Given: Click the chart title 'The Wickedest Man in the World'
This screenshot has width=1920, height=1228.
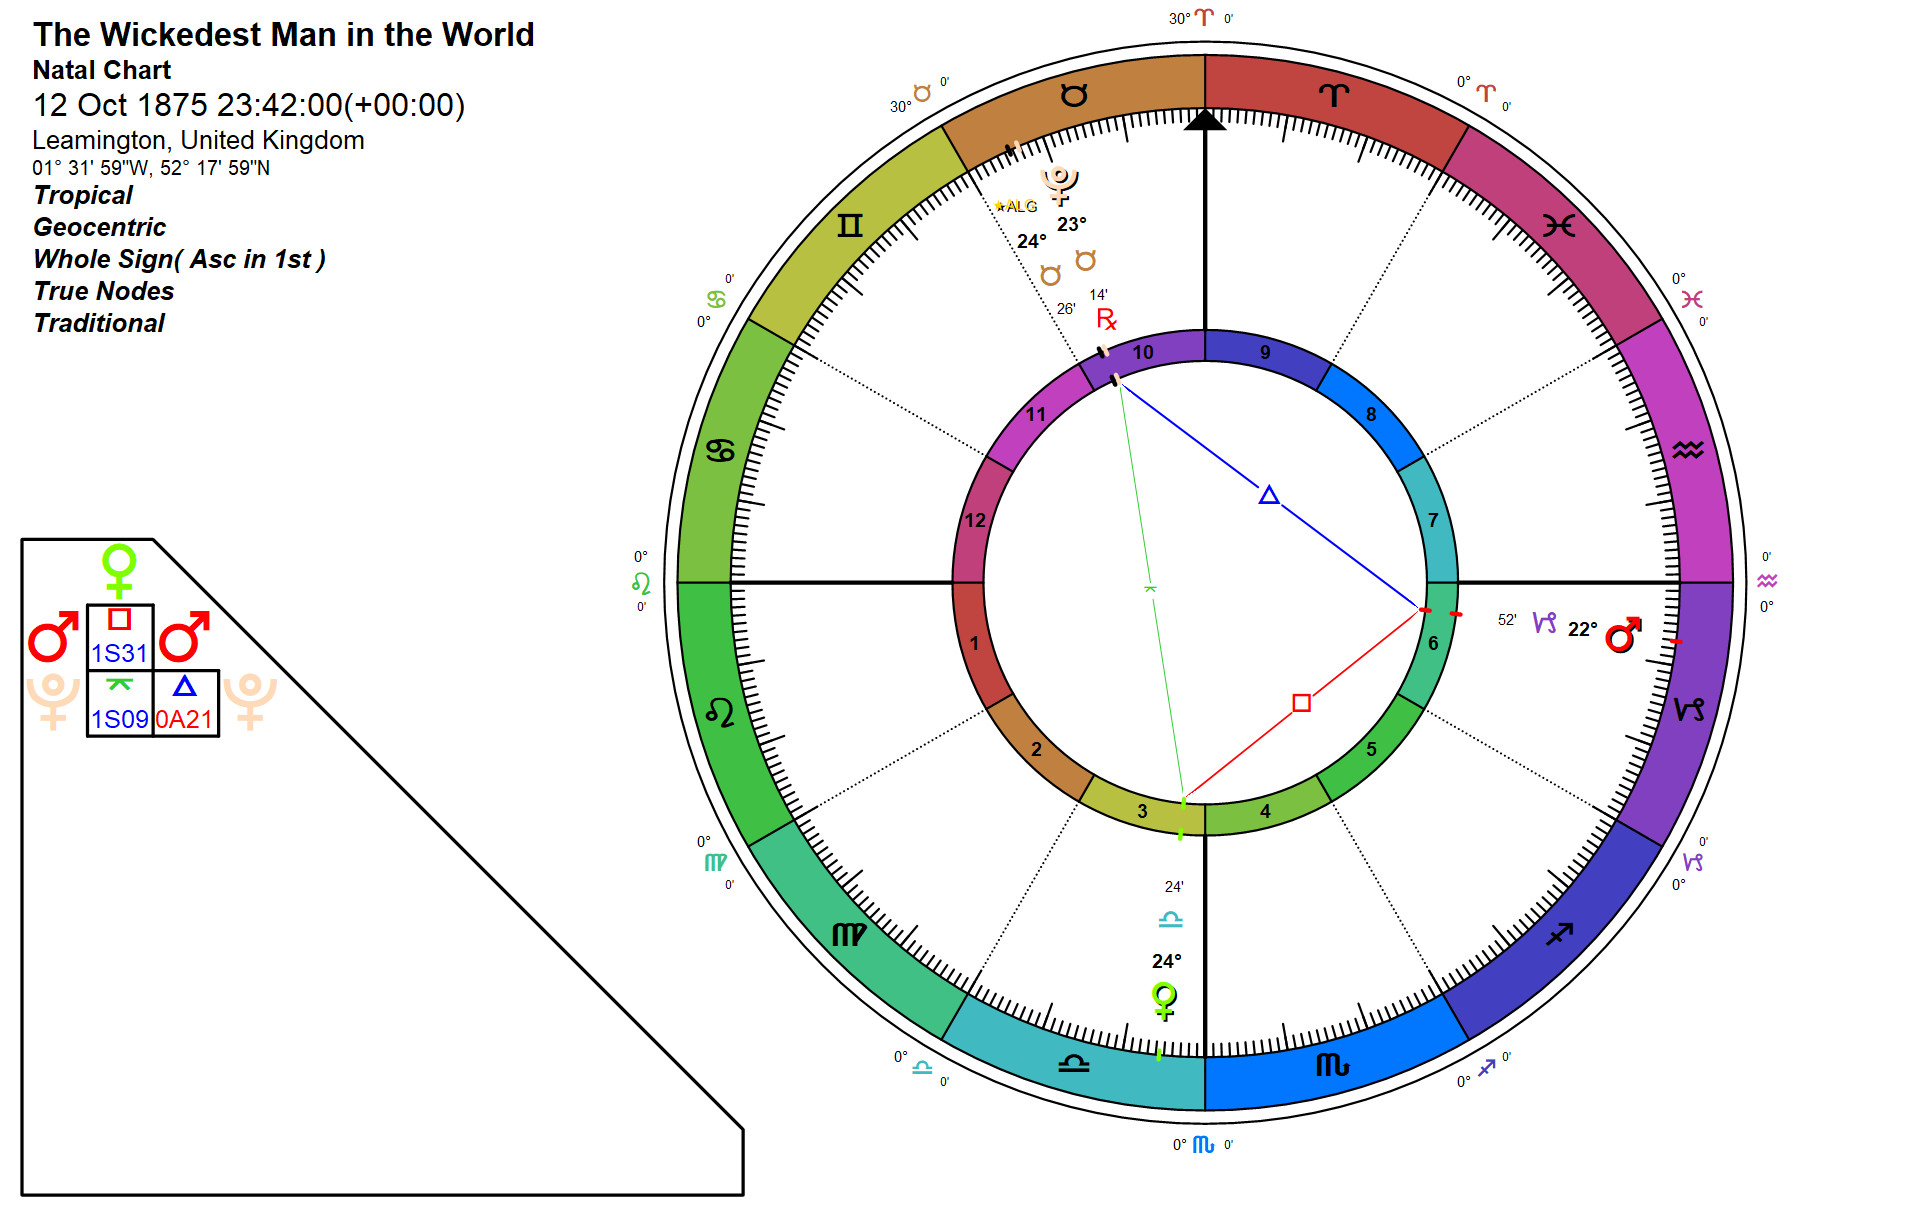Looking at the screenshot, I should click(x=284, y=35).
